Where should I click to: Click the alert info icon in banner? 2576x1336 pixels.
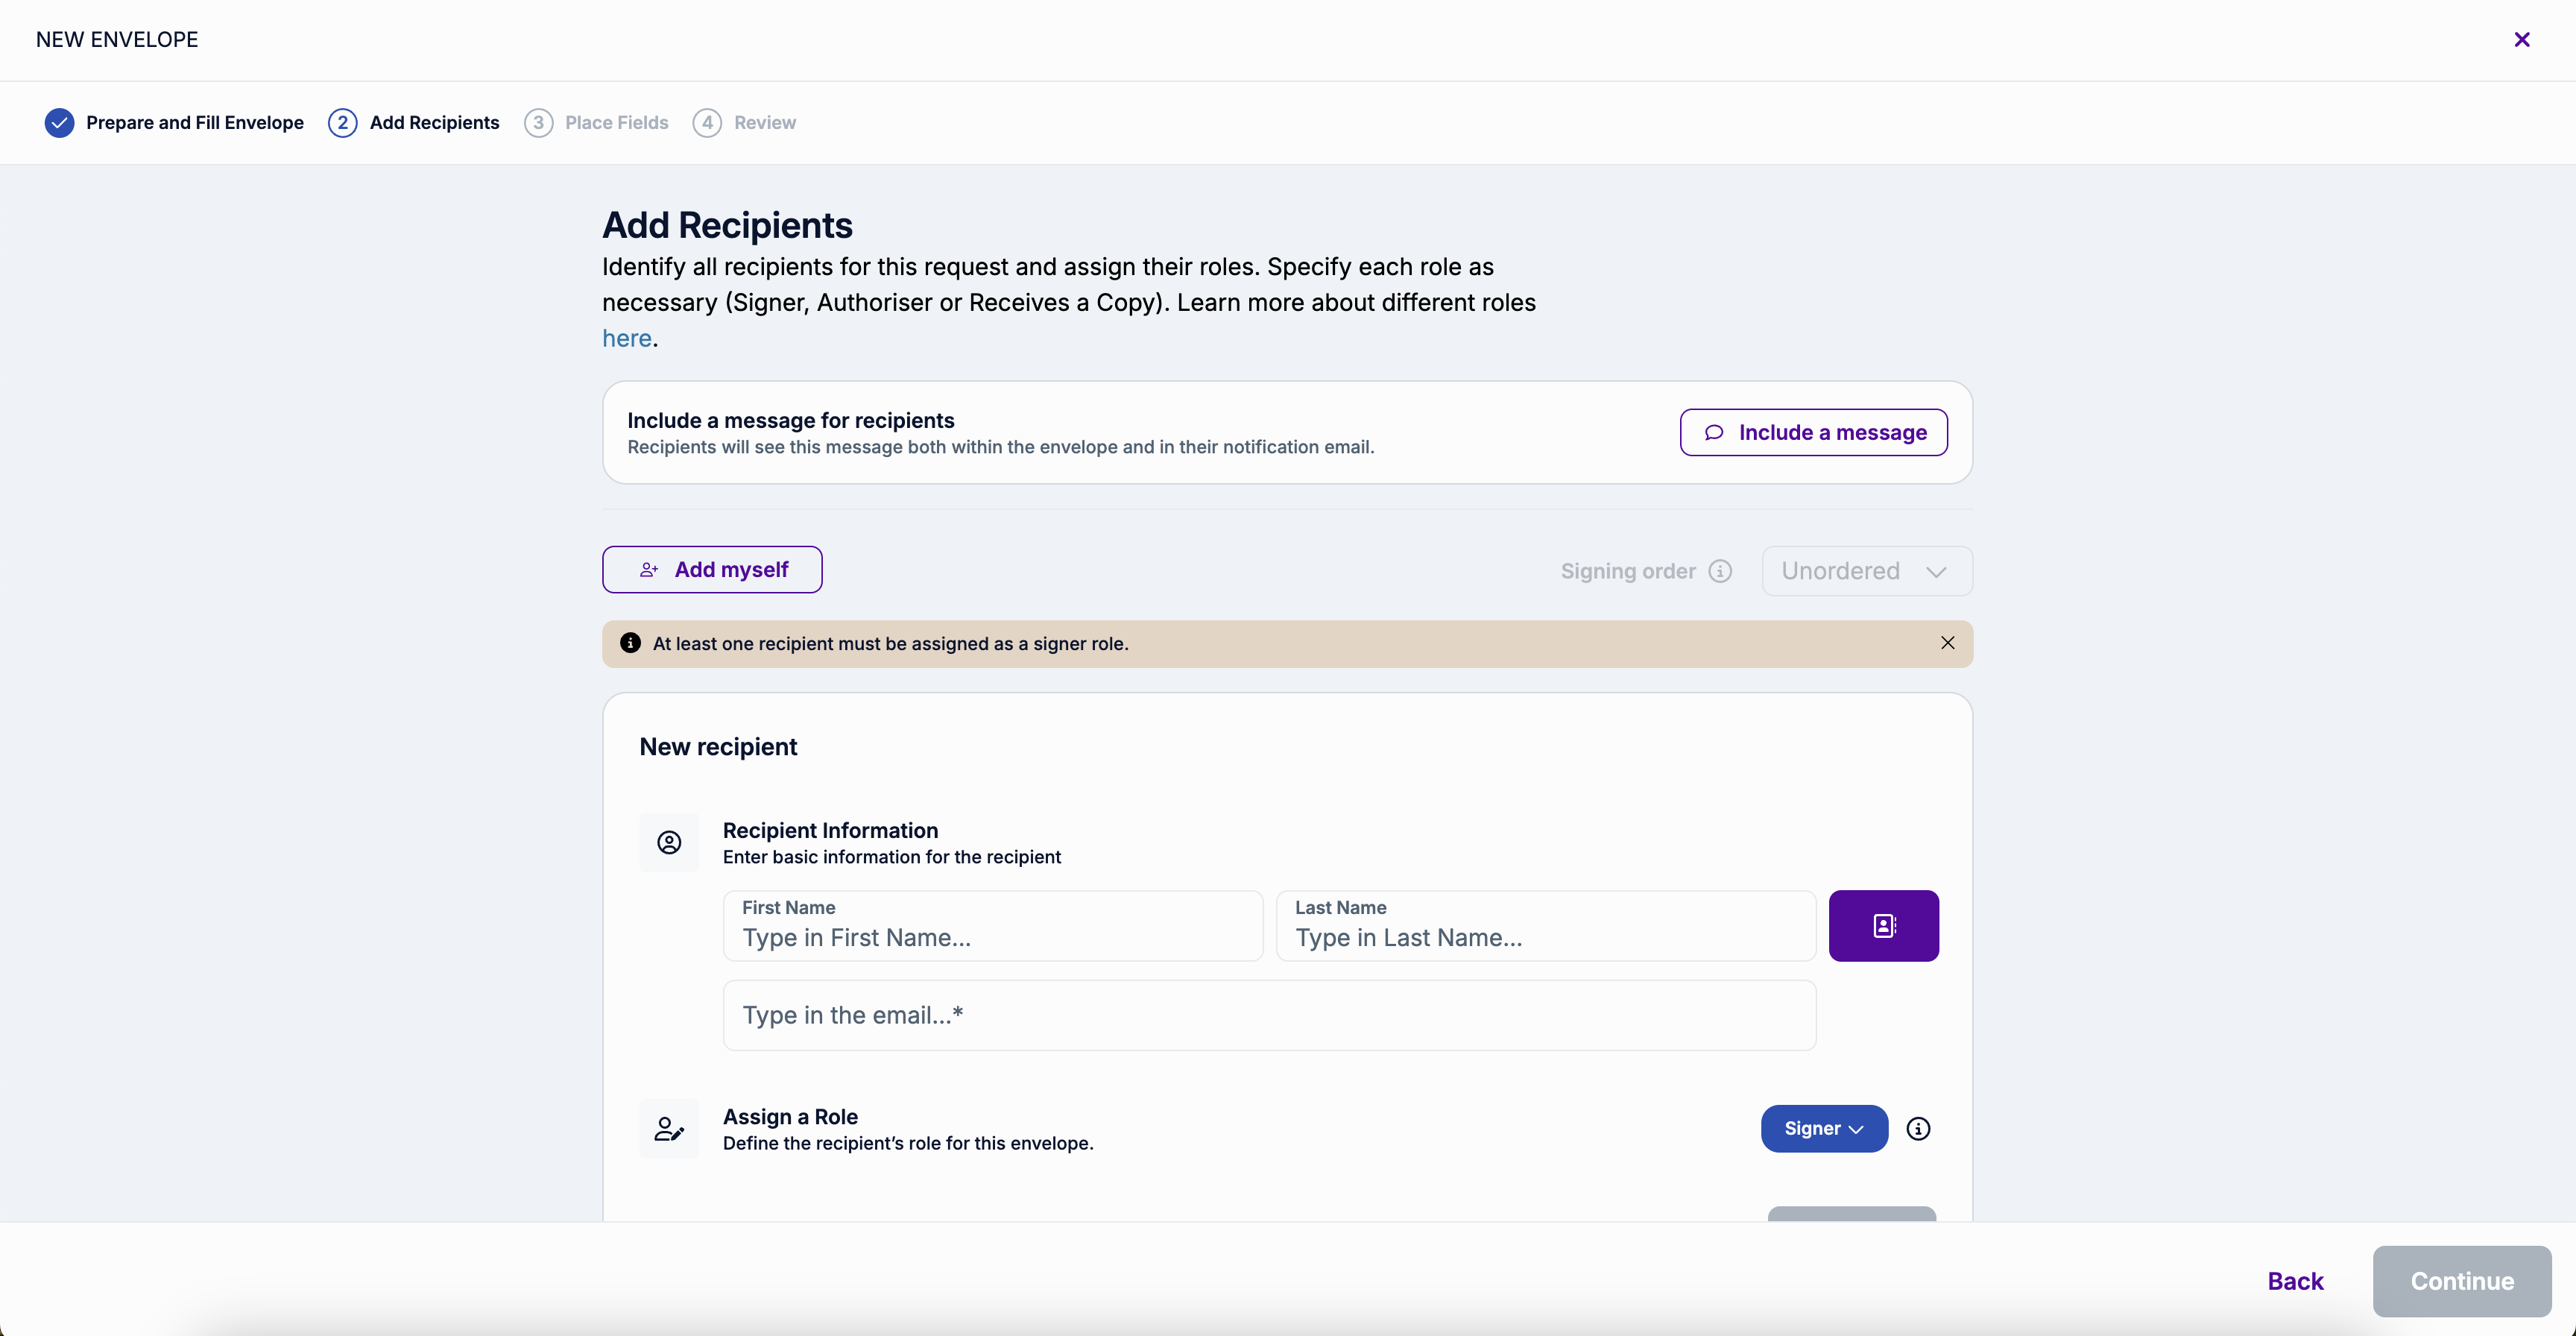pos(630,643)
